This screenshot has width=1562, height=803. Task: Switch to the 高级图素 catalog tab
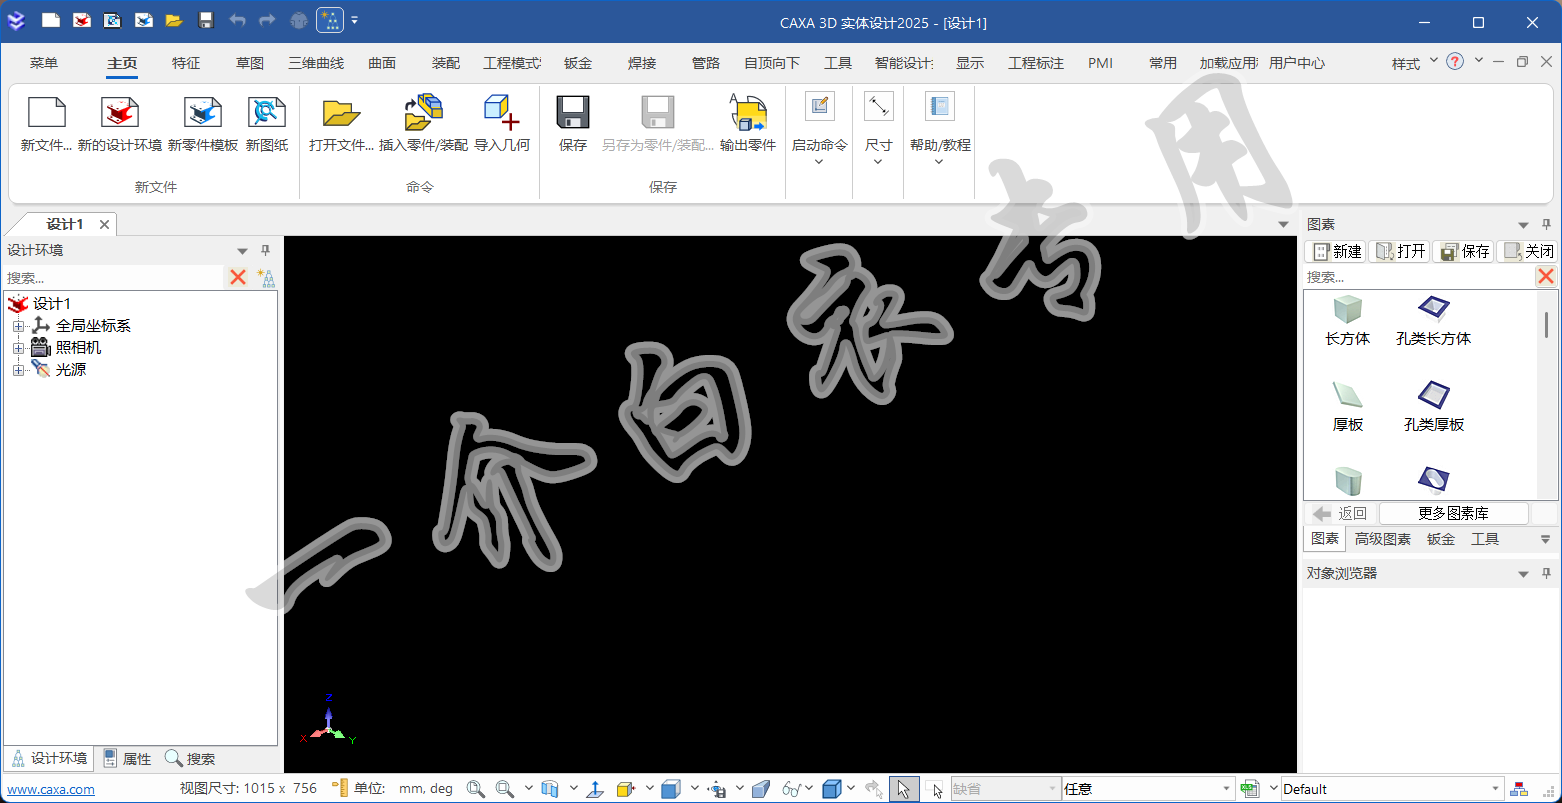[x=1383, y=539]
